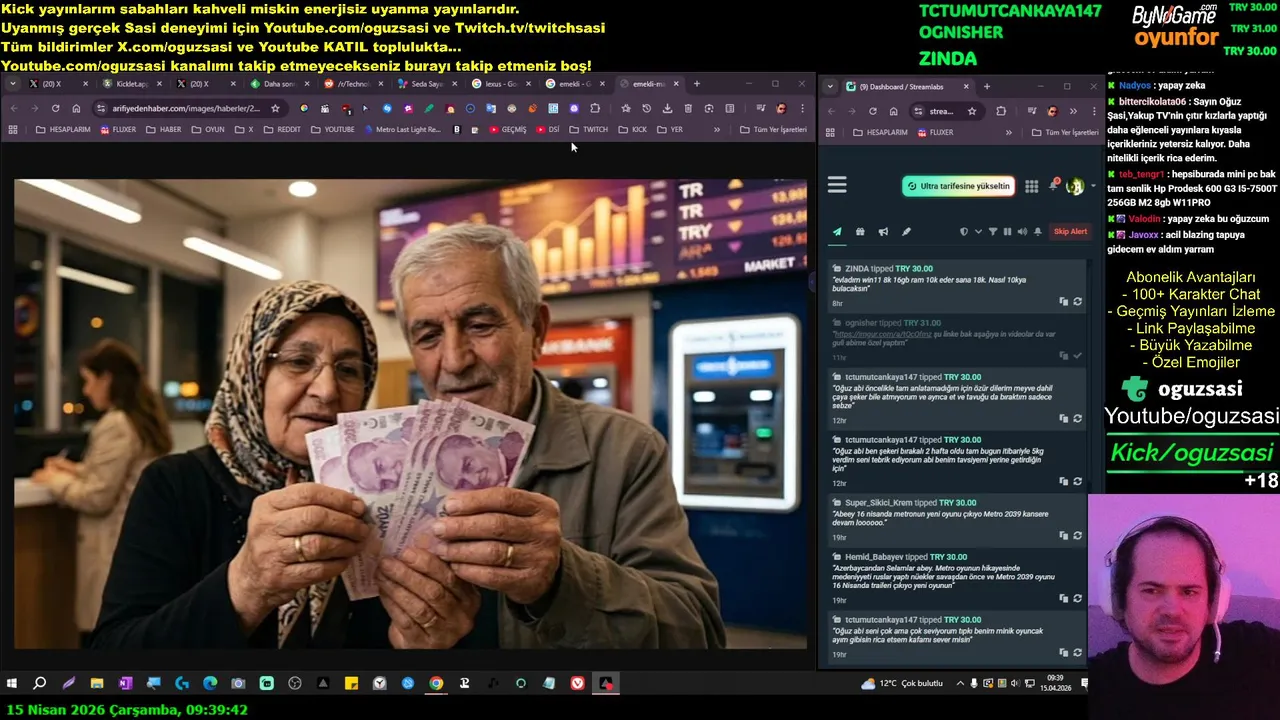Open Microsoft Edge from taskbar
The image size is (1280, 720).
coord(210,683)
